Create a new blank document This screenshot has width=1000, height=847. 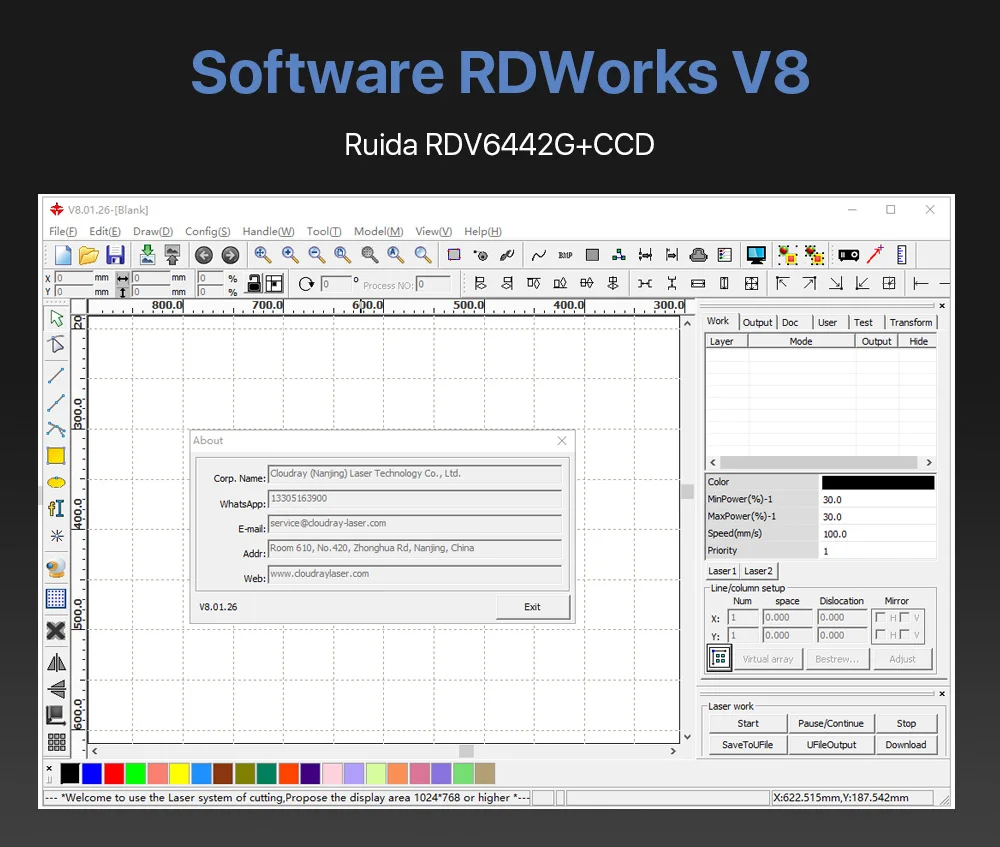(x=62, y=255)
